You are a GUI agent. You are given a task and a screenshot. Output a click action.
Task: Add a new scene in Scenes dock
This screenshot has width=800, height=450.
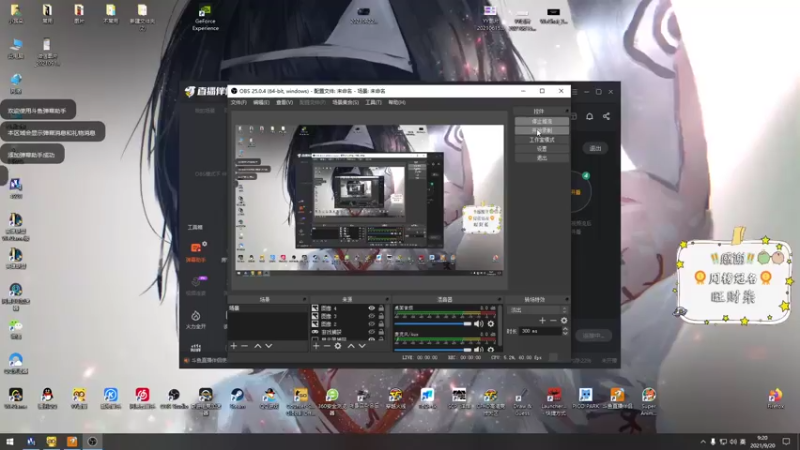point(234,346)
